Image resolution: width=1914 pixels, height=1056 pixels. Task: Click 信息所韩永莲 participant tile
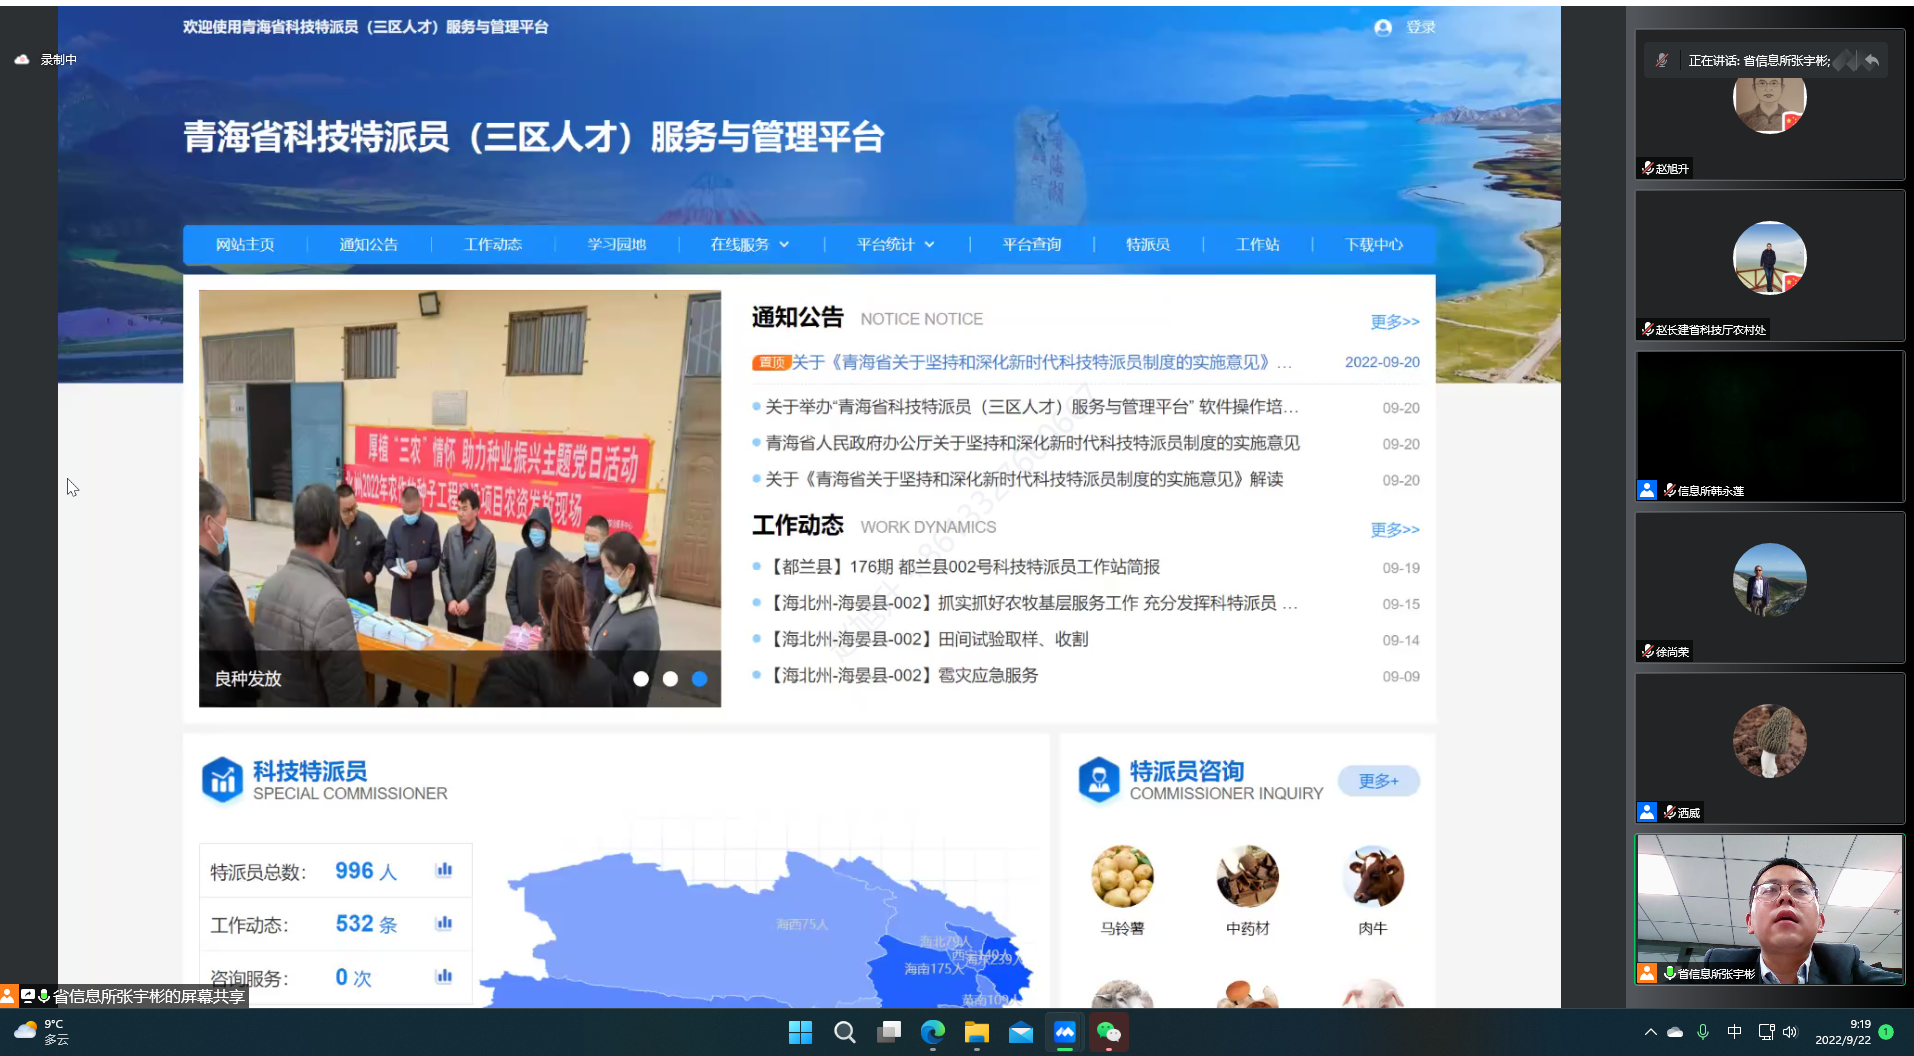[1769, 426]
